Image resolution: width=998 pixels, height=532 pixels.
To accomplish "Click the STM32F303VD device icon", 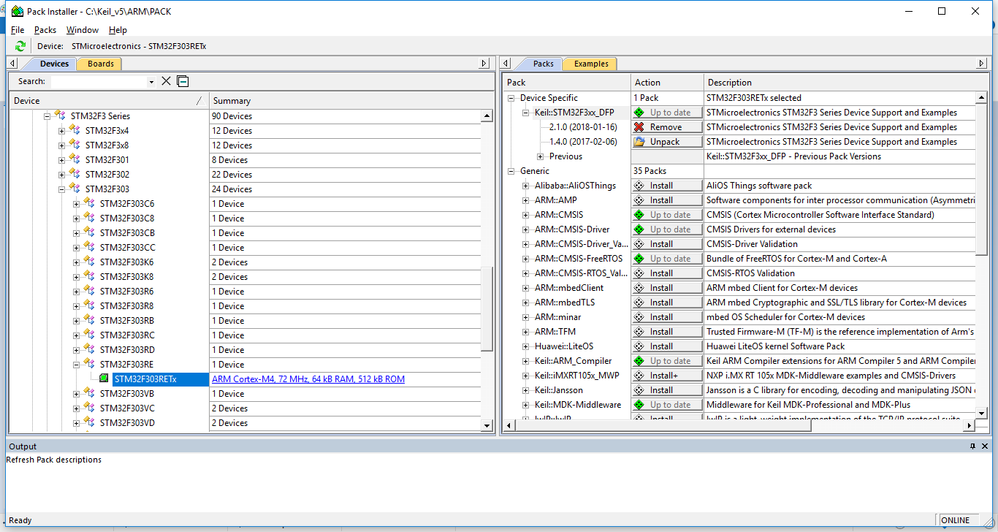I will [x=90, y=423].
